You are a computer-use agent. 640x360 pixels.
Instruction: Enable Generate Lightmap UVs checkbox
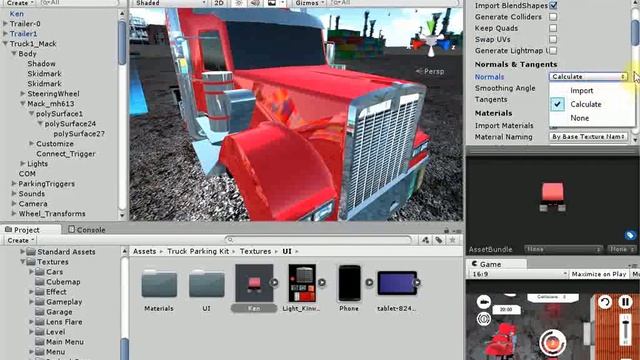point(553,51)
